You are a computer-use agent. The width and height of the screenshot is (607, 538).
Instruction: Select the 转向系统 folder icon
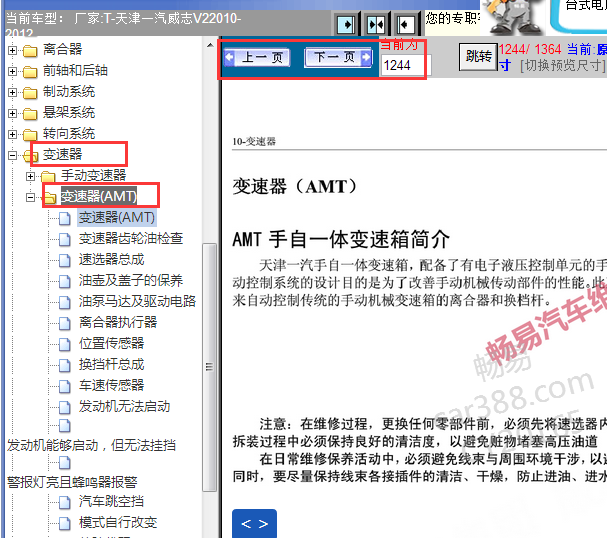click(x=30, y=134)
